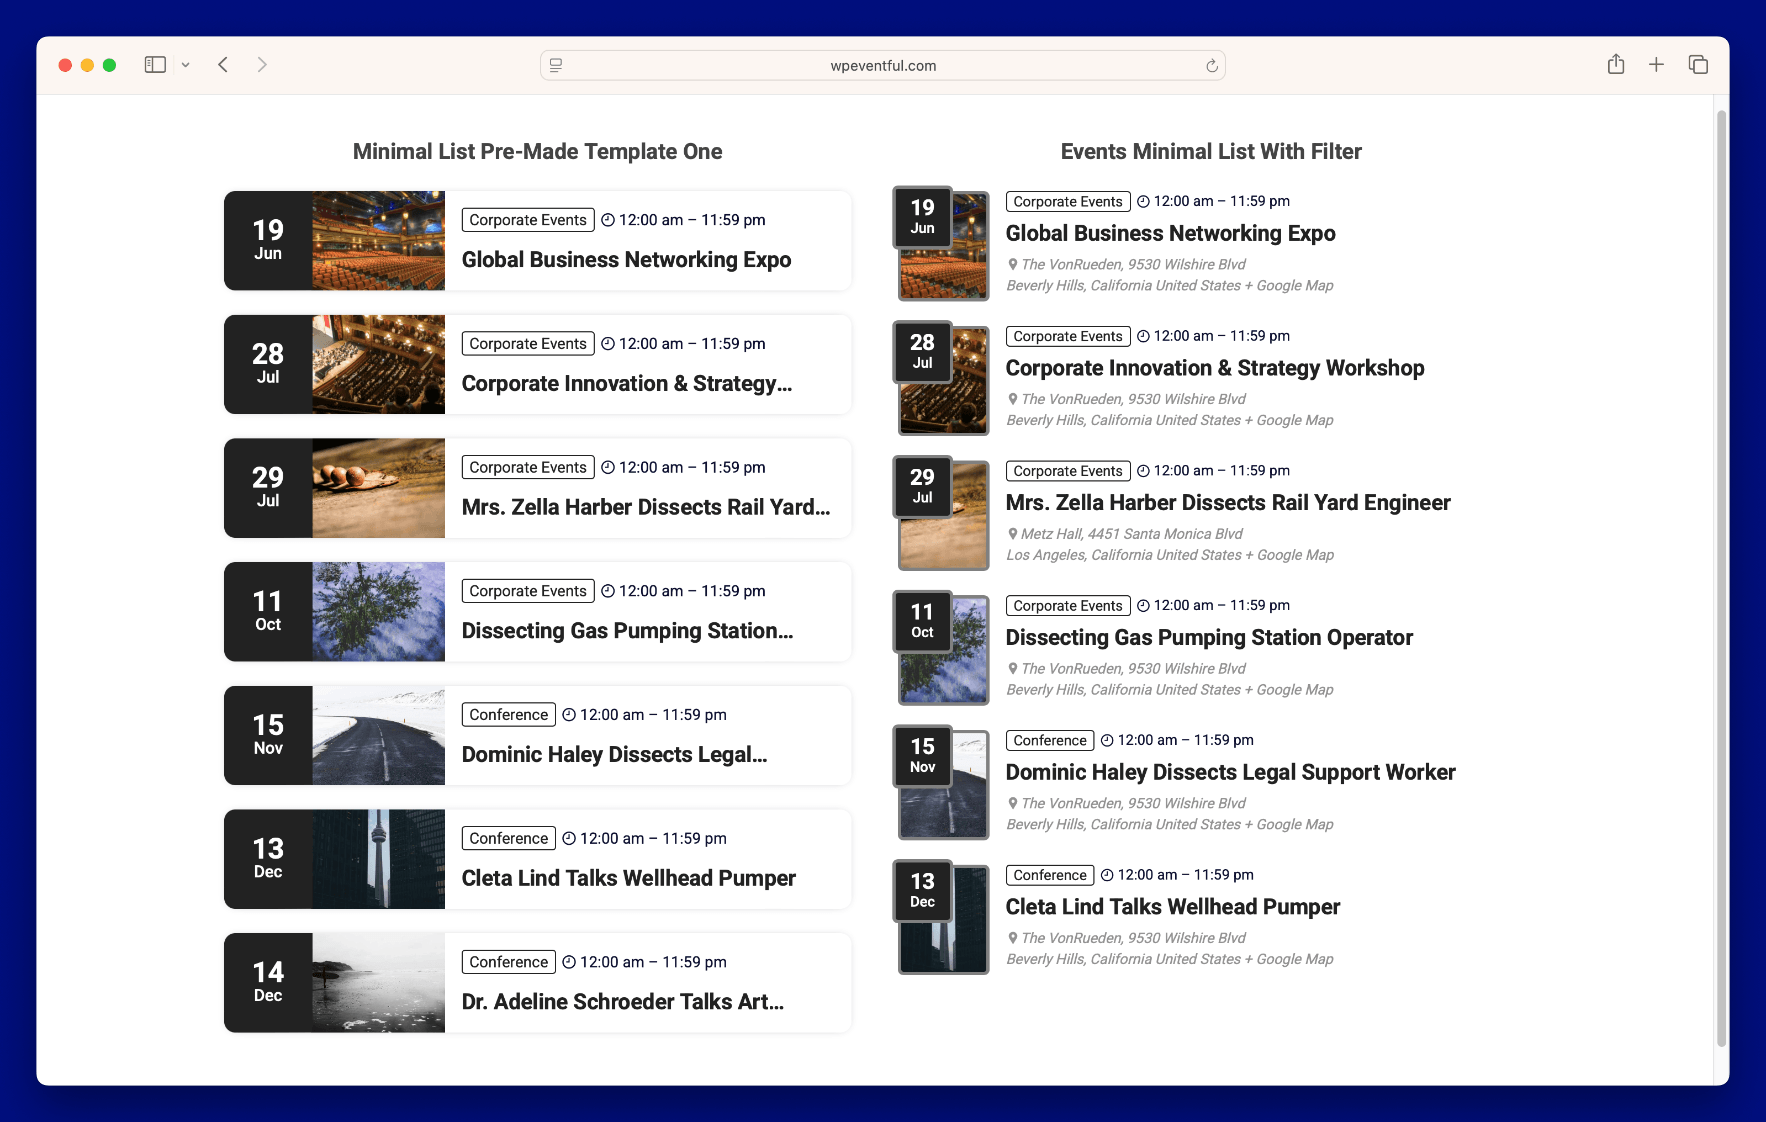This screenshot has height=1122, width=1766.
Task: Open the Share icon in toolbar
Action: 1615,65
